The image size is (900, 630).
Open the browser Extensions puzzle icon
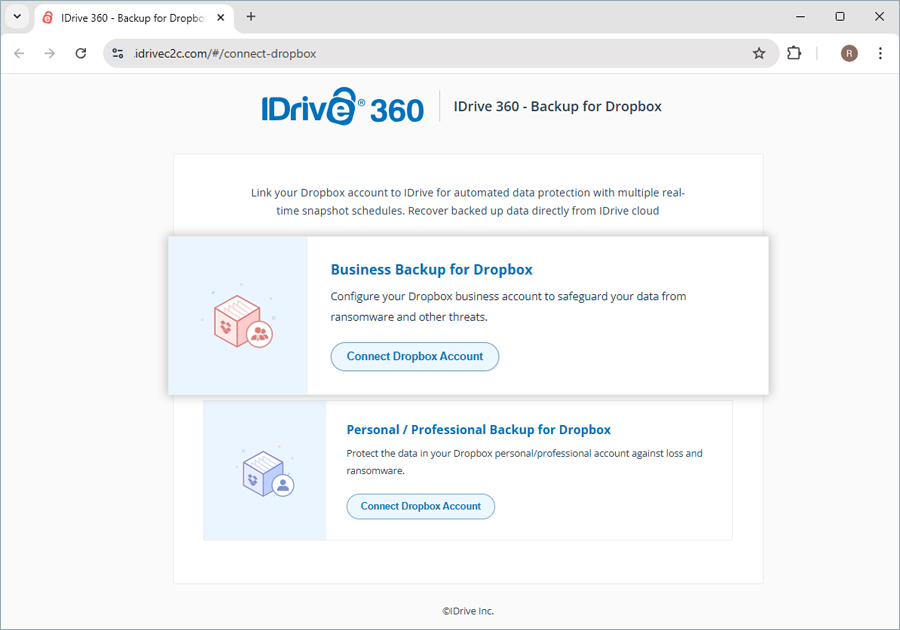click(794, 53)
